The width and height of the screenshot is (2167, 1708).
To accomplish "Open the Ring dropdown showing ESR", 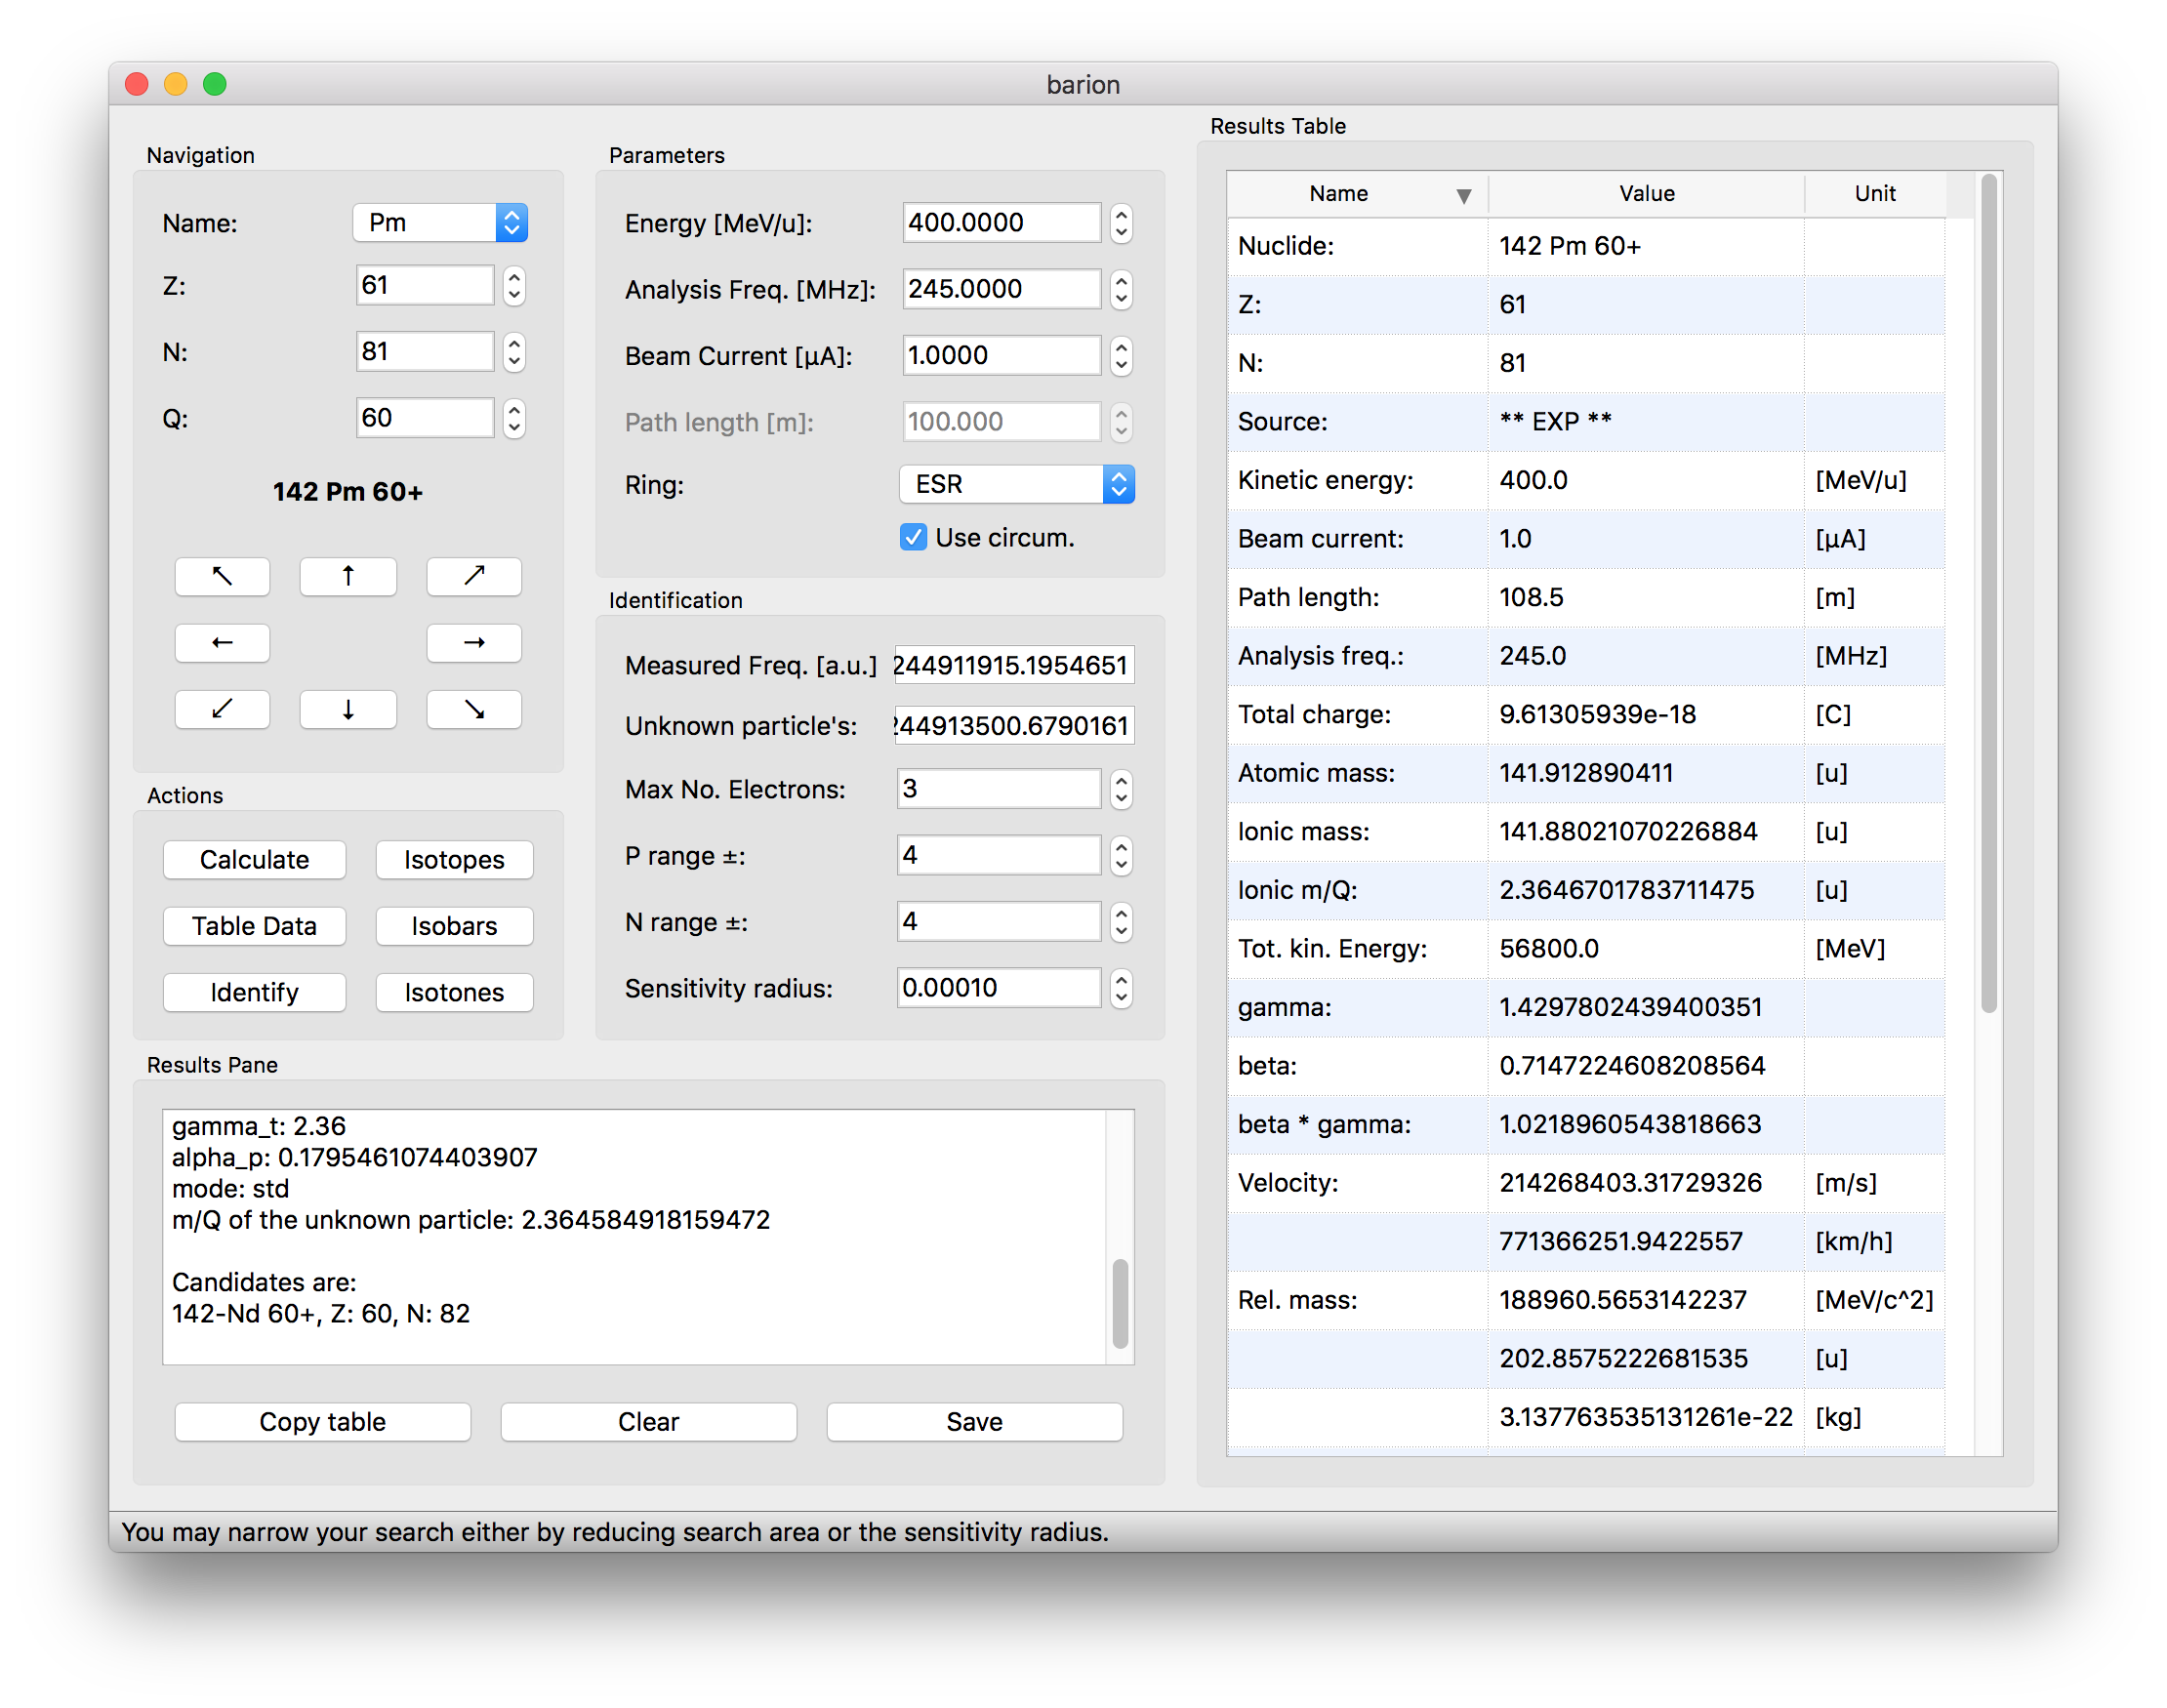I will [x=1016, y=484].
